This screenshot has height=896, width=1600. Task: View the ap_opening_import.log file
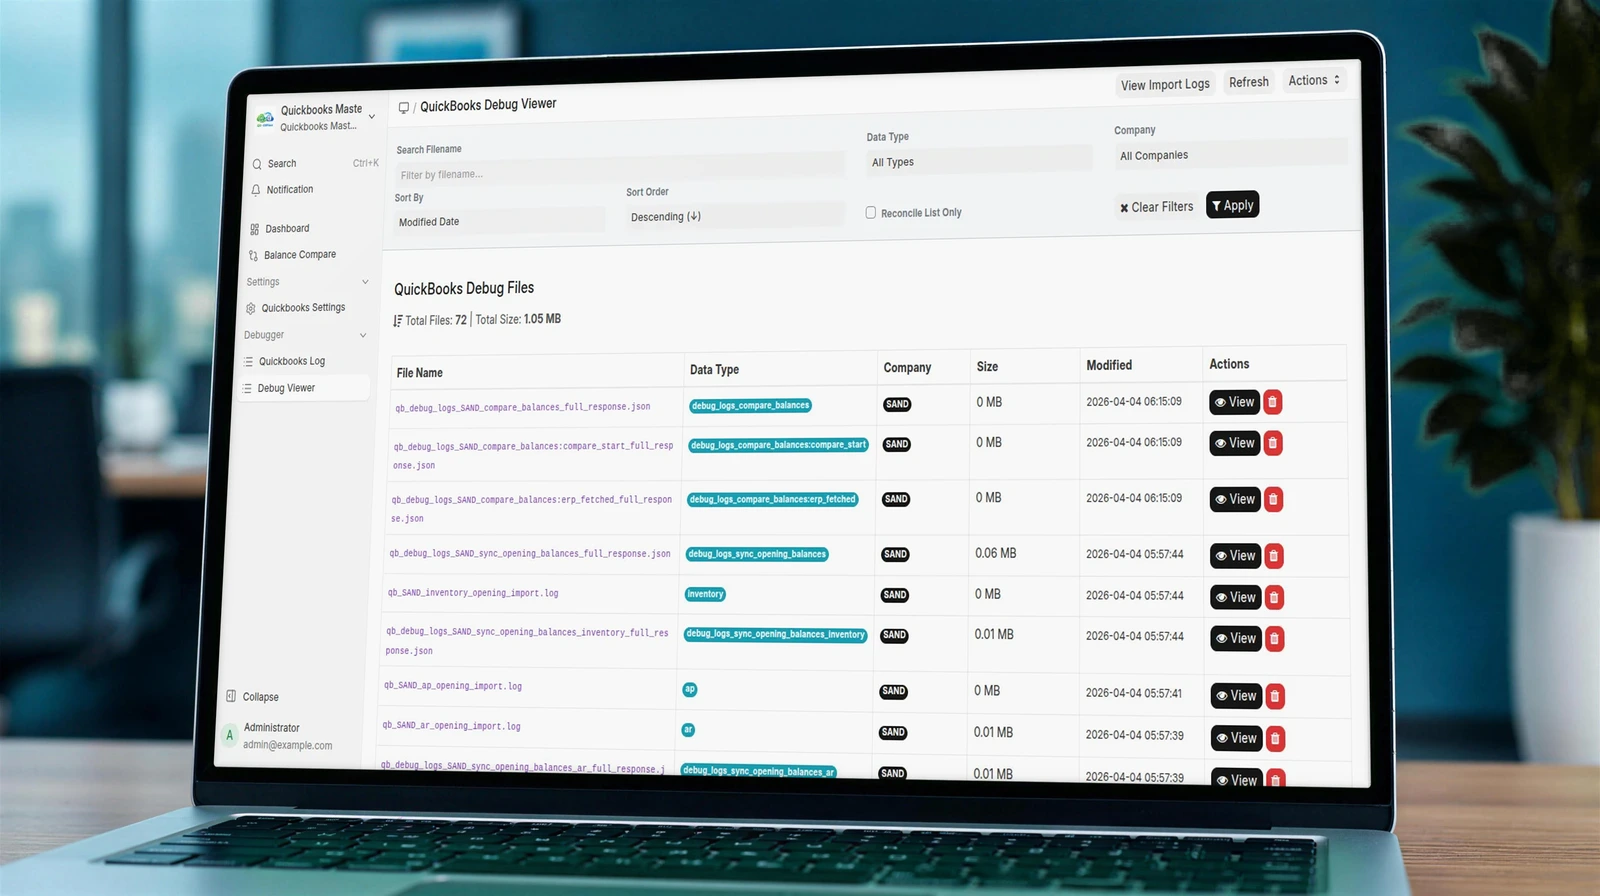pos(1237,696)
